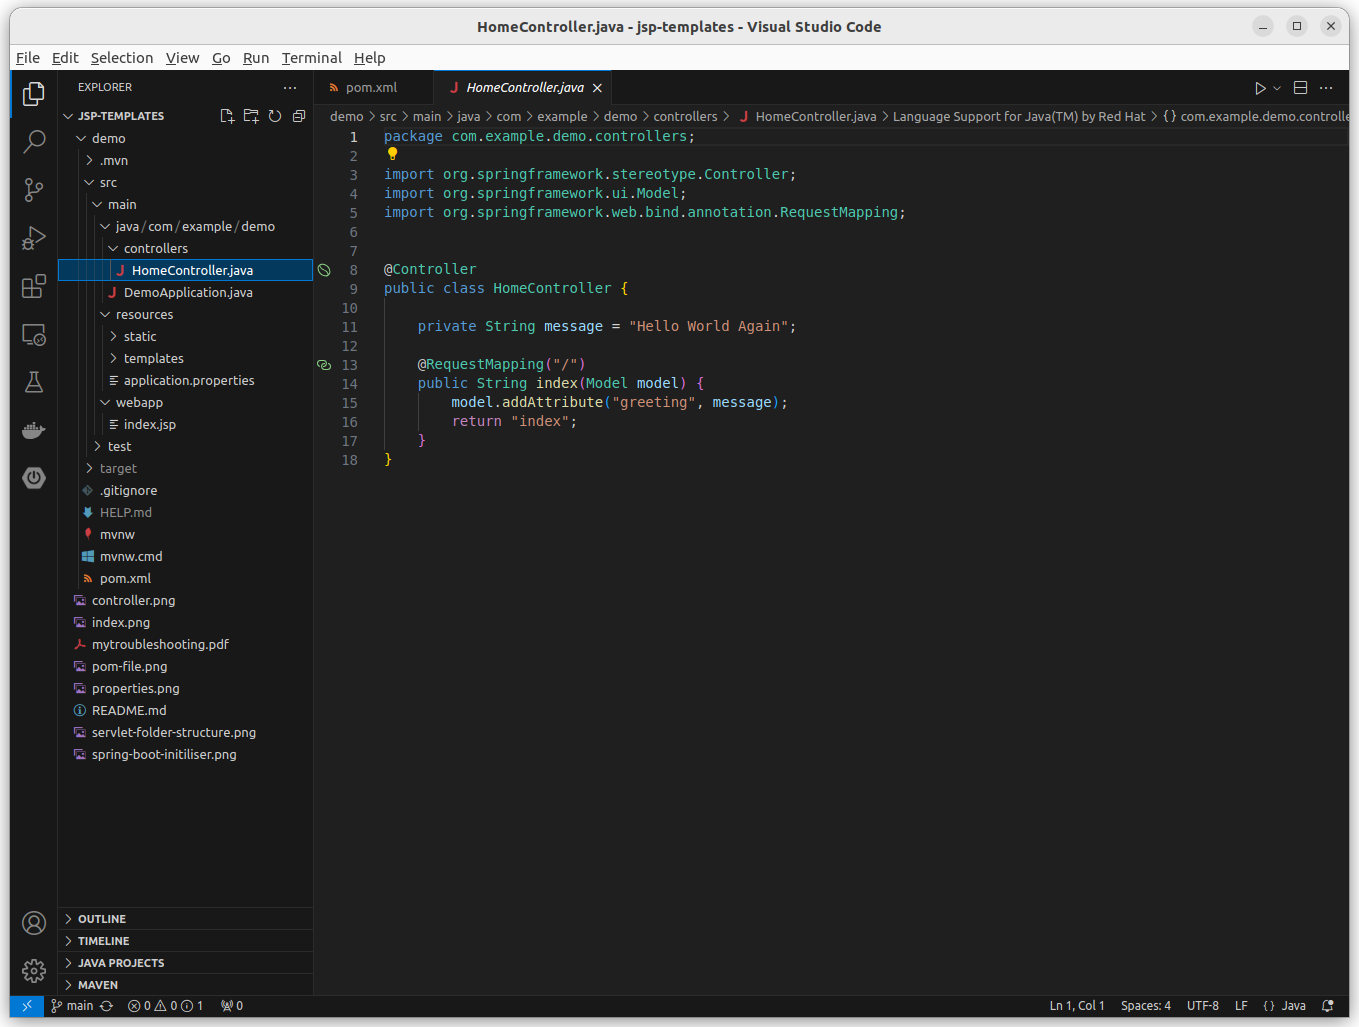Click New Folder icon in explorer header
The width and height of the screenshot is (1359, 1027).
[x=251, y=116]
